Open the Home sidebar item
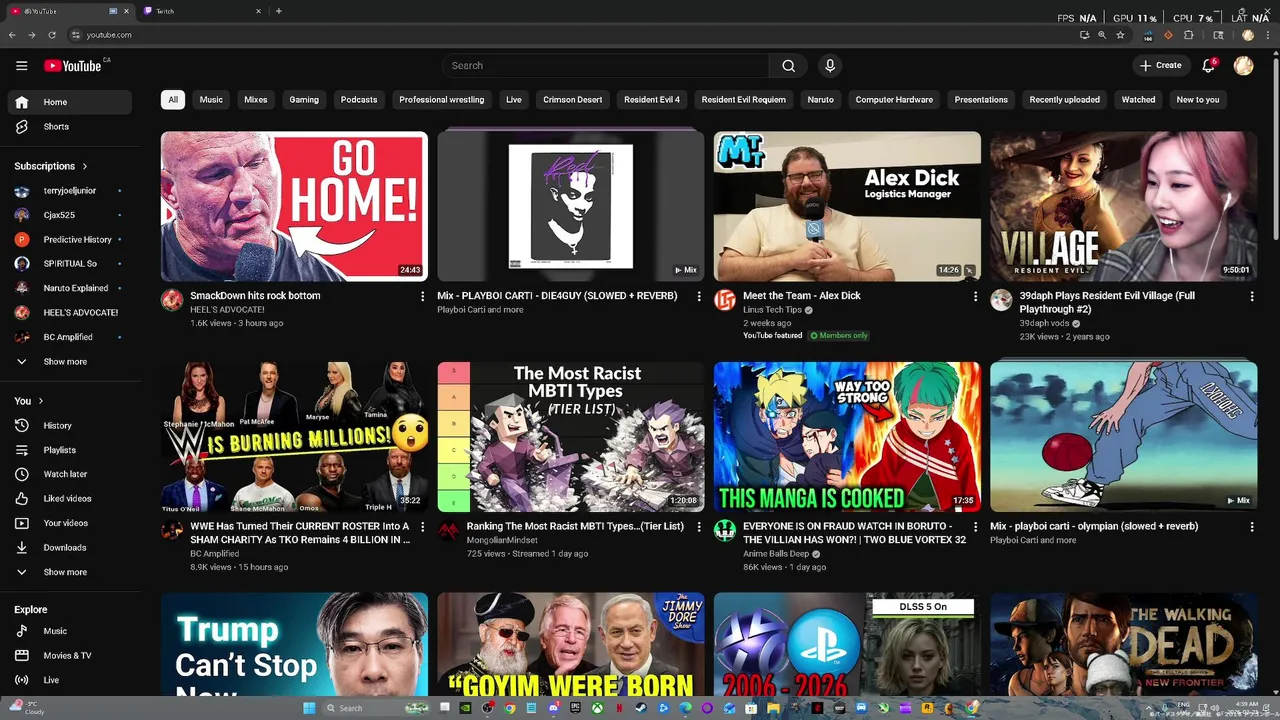Image resolution: width=1280 pixels, height=720 pixels. click(70, 102)
